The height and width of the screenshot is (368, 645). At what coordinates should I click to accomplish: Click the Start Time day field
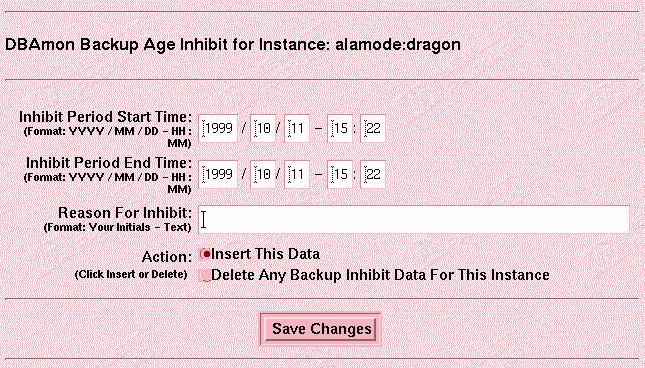[297, 129]
